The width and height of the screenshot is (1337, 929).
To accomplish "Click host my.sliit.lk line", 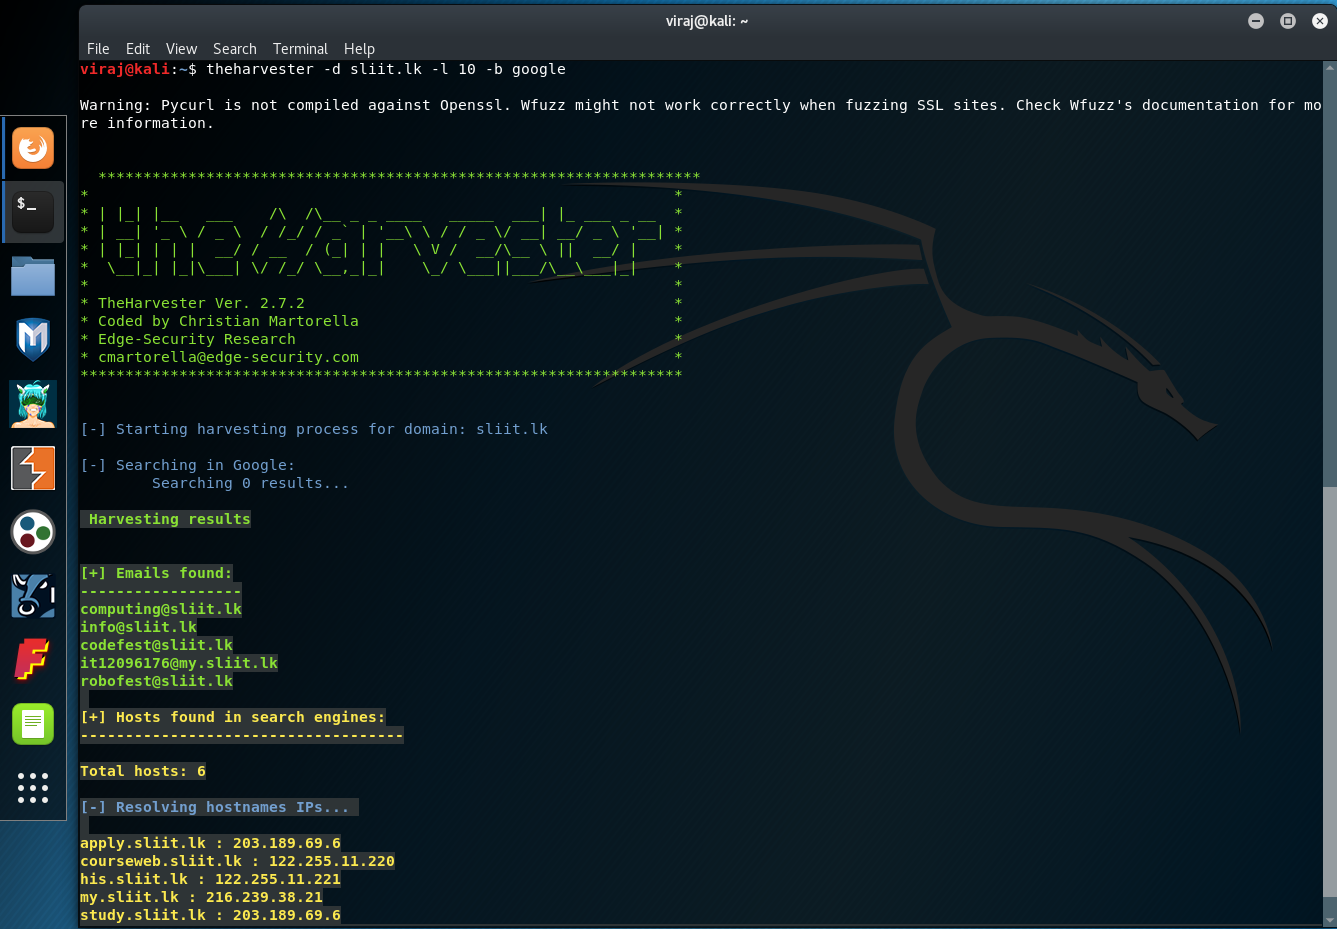I will [201, 897].
